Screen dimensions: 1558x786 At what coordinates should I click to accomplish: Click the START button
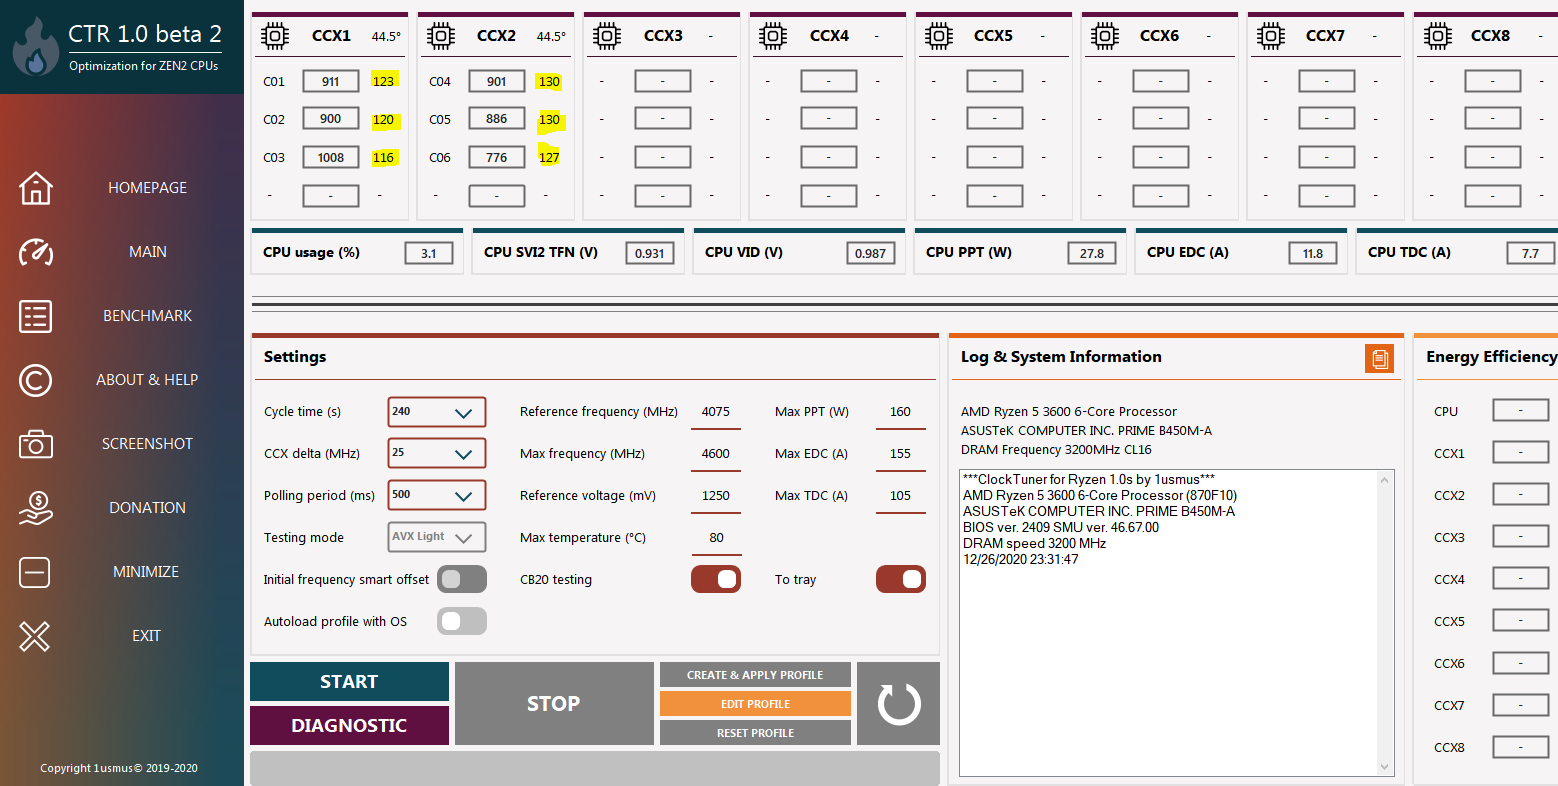pyautogui.click(x=349, y=681)
